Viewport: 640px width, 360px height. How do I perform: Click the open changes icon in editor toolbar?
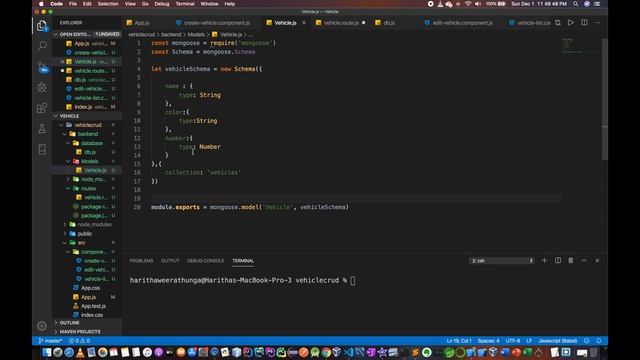click(x=558, y=22)
